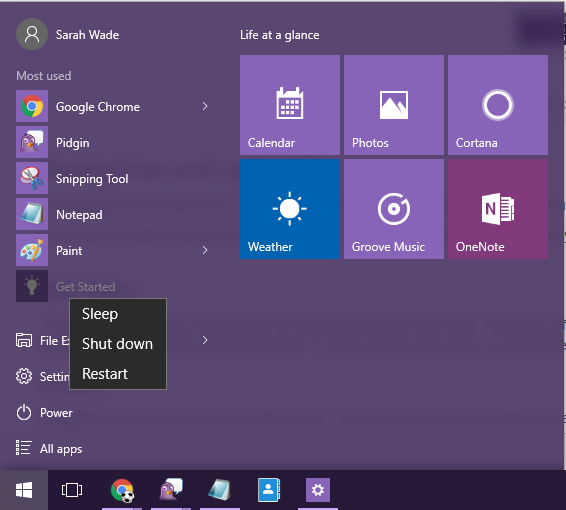Click the Power button
Image resolution: width=566 pixels, height=510 pixels.
click(x=44, y=413)
